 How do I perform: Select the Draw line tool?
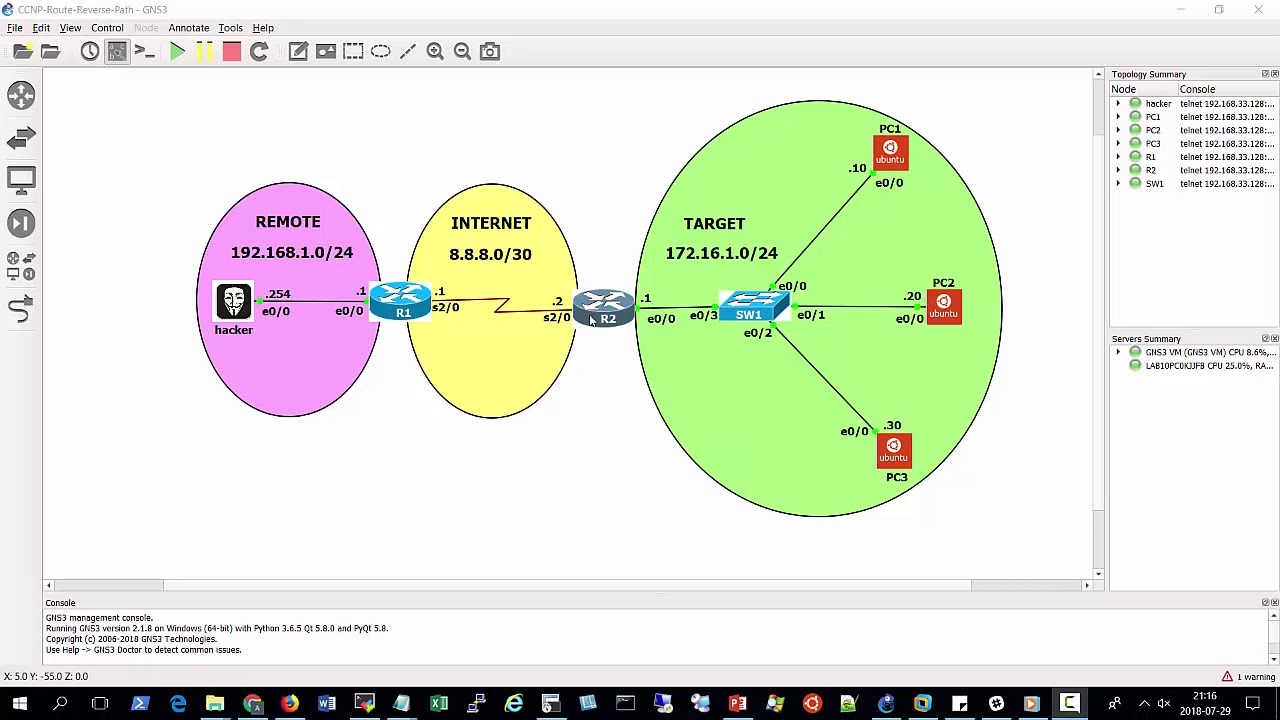407,51
